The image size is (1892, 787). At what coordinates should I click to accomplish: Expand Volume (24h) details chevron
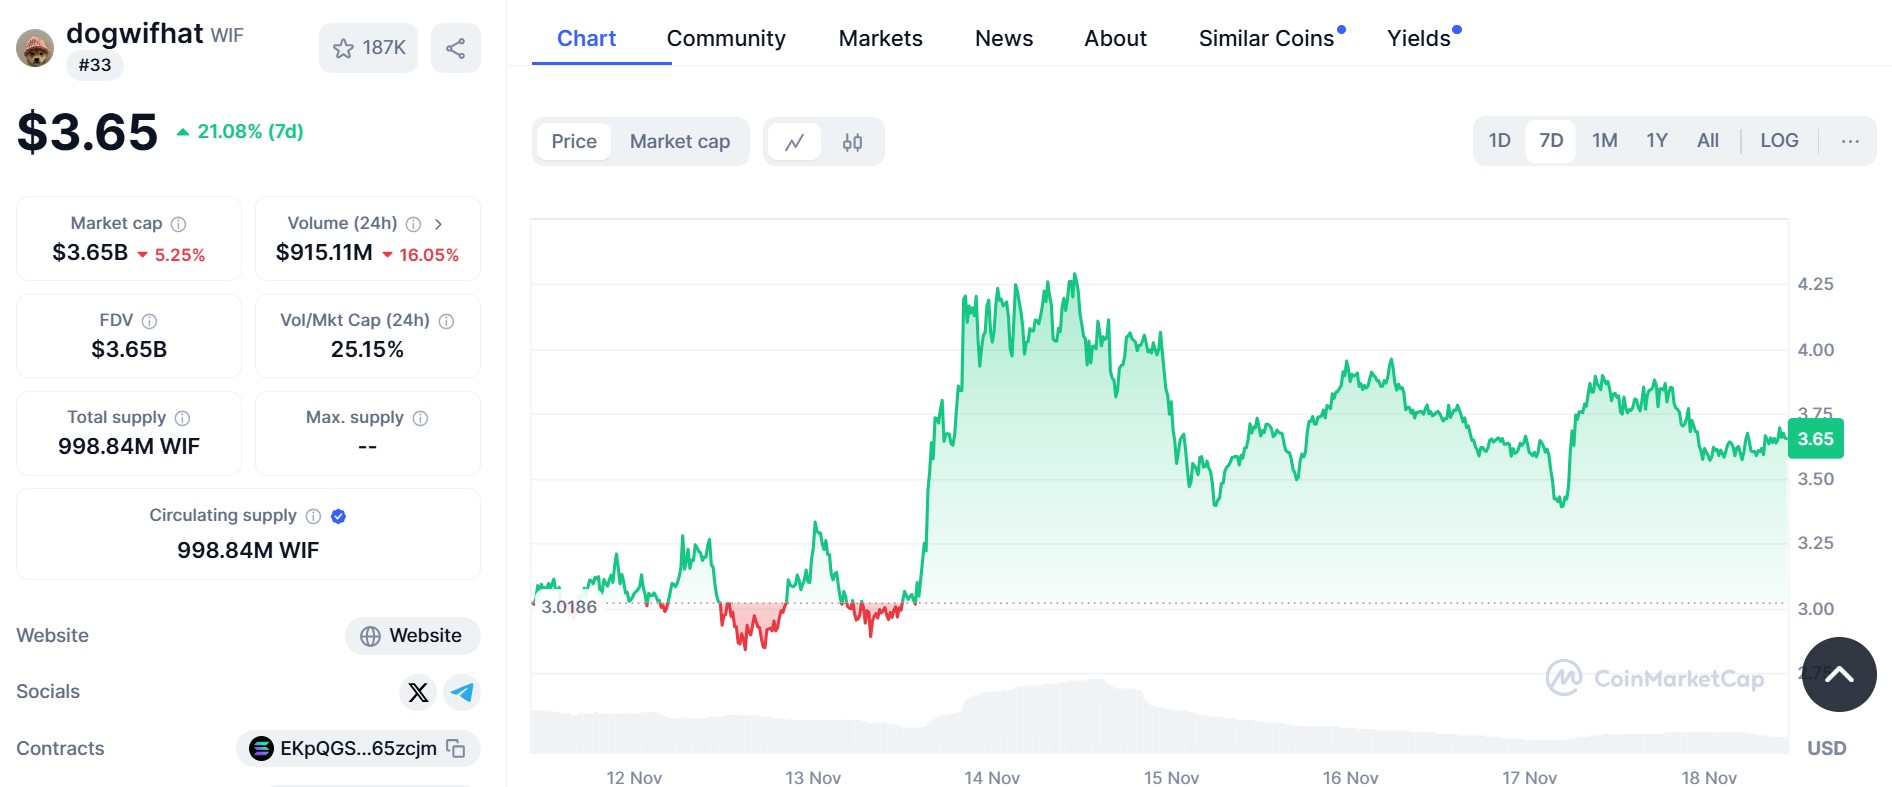click(438, 224)
